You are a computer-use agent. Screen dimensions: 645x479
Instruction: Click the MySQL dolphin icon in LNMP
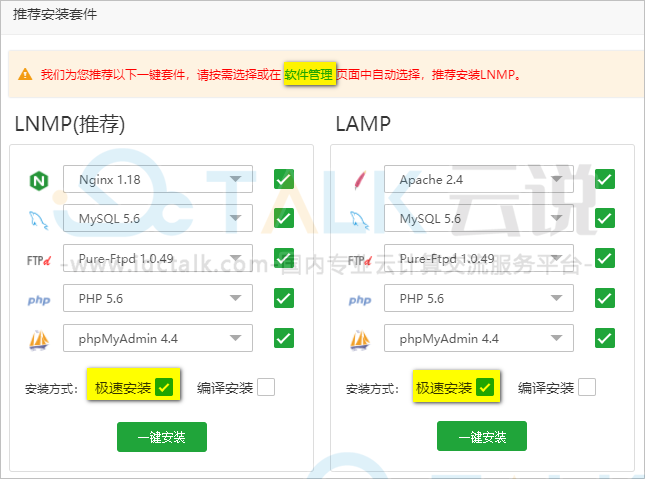(39, 220)
